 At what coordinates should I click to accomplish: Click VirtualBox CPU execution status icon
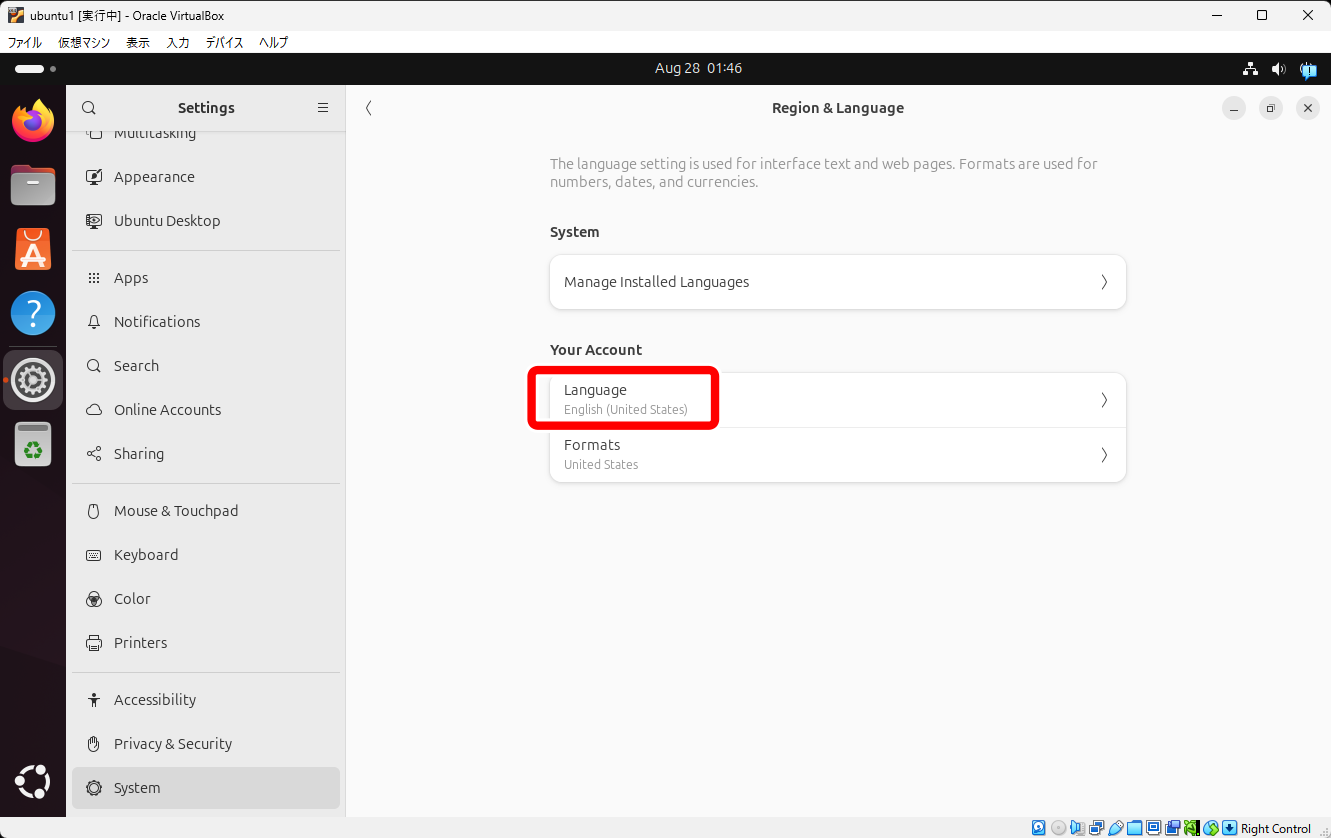[1192, 828]
